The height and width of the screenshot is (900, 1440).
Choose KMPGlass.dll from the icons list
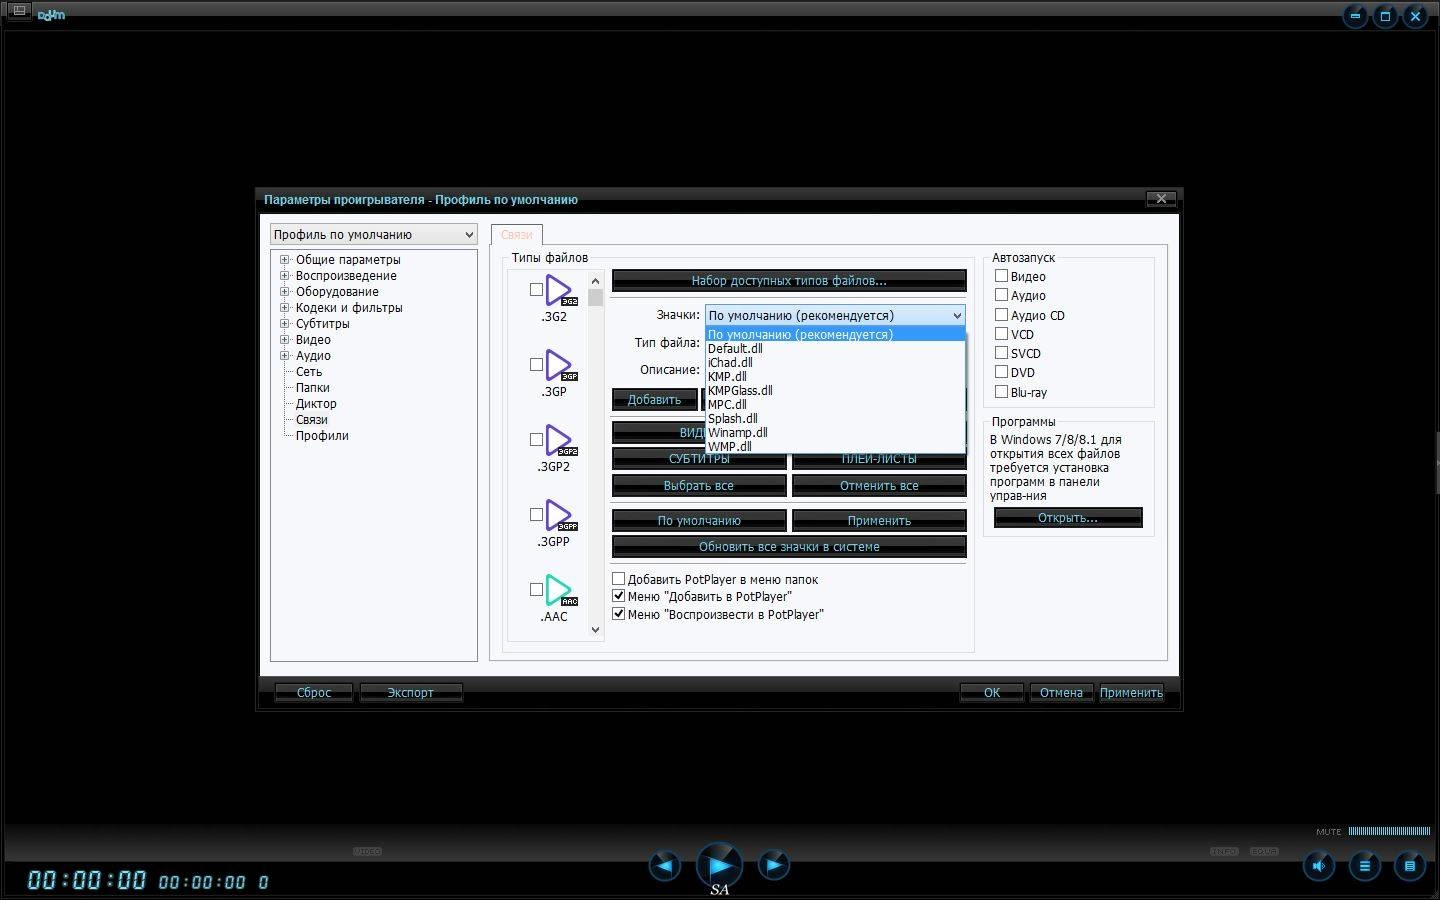tap(835, 391)
